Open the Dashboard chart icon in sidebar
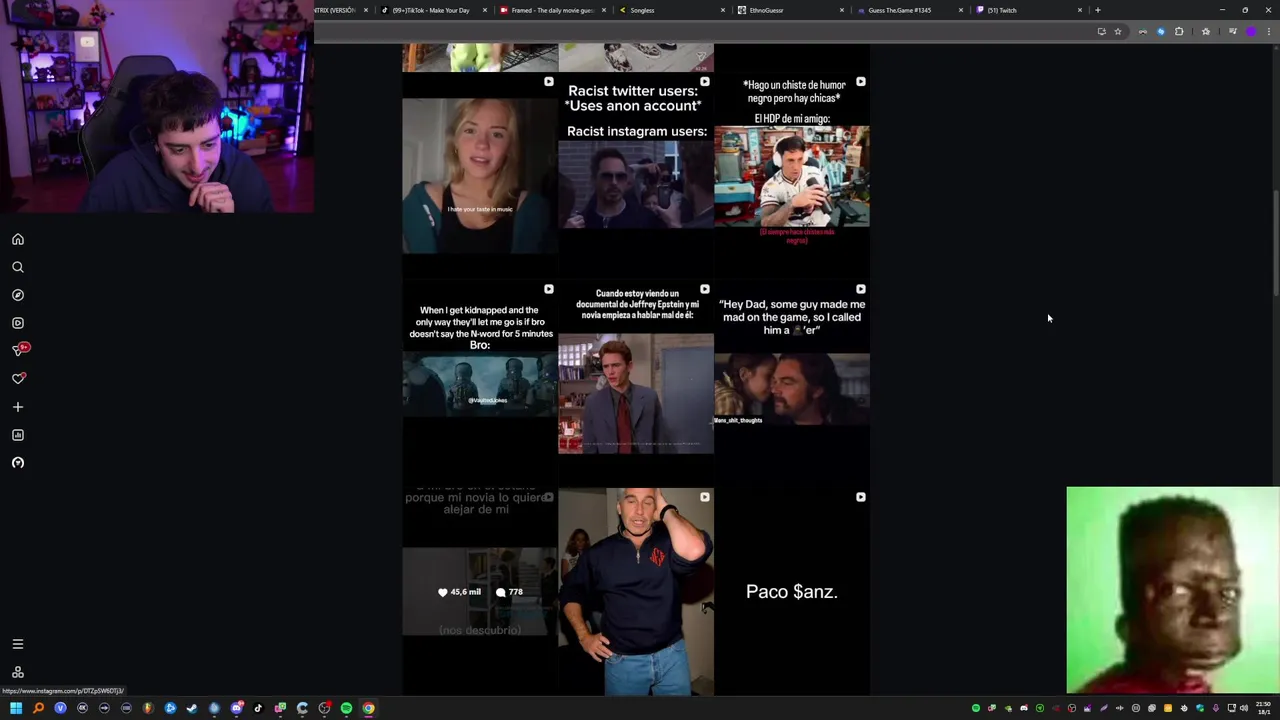 [x=18, y=435]
